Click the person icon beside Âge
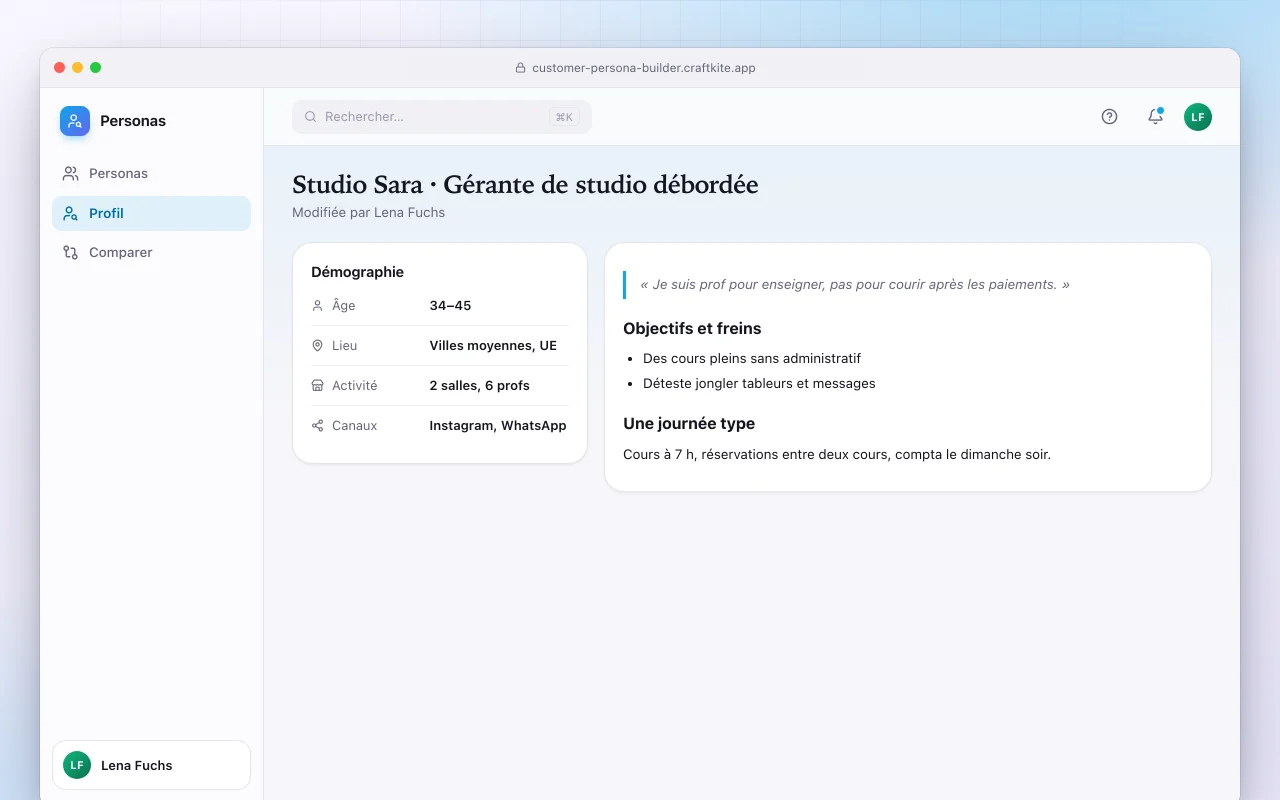The image size is (1280, 800). pyautogui.click(x=318, y=306)
